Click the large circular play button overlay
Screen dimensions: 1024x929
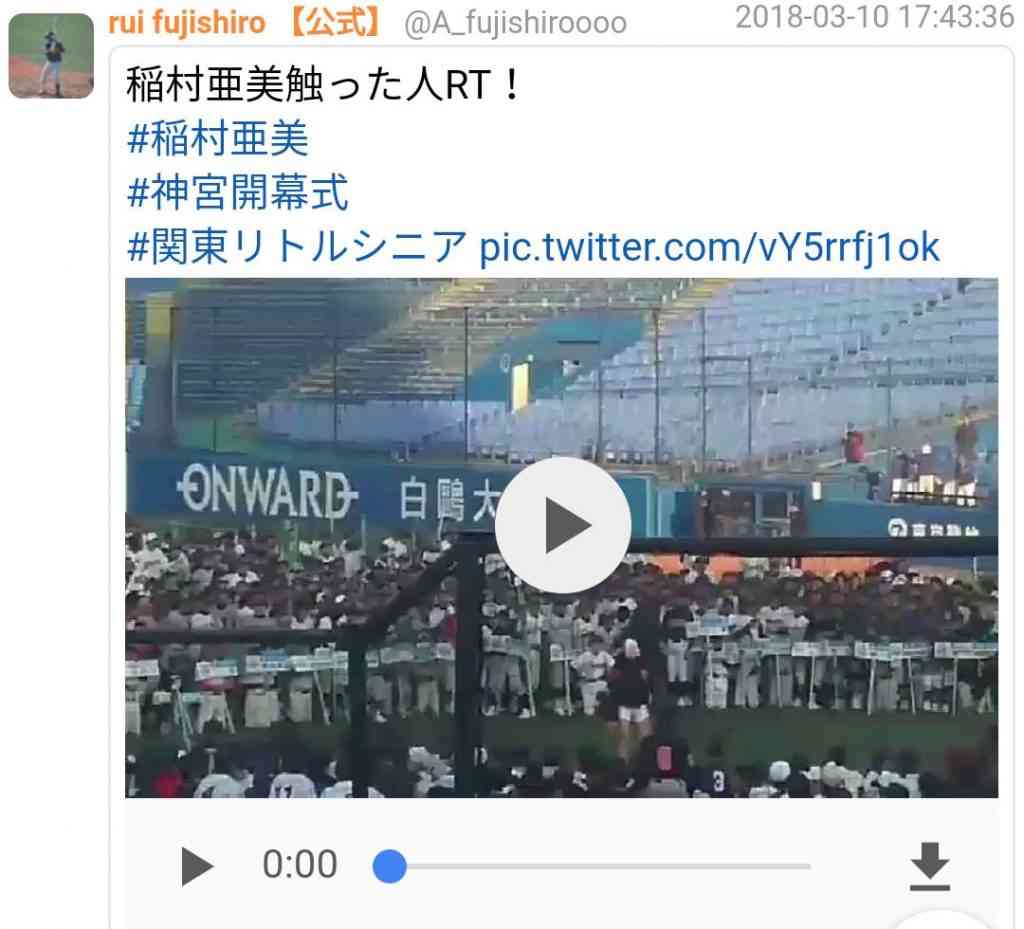pos(563,525)
